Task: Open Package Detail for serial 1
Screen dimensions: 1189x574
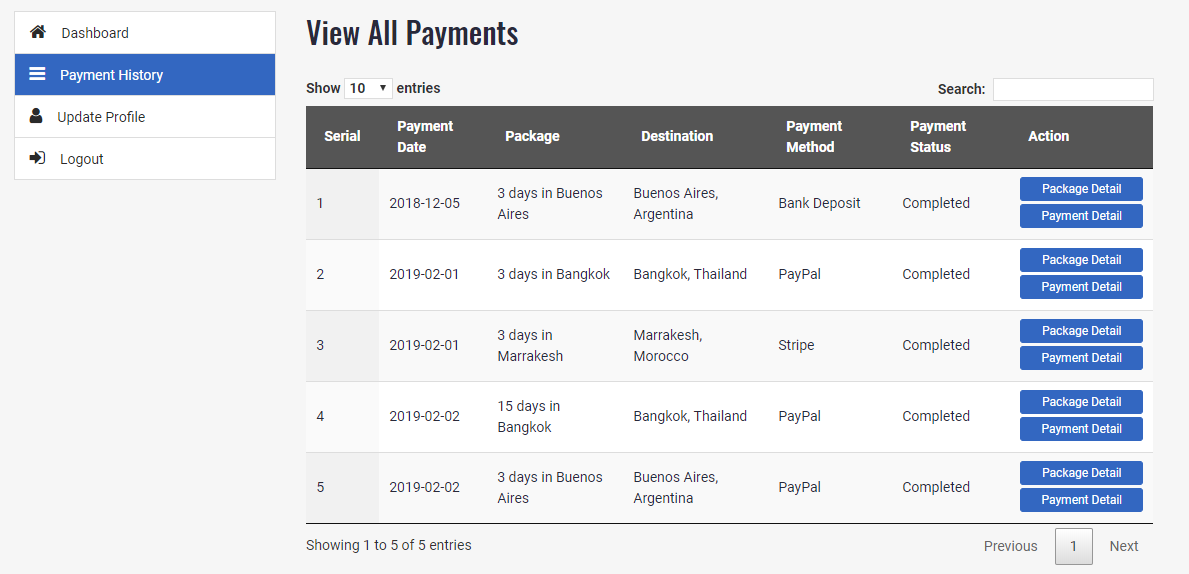Action: point(1081,189)
